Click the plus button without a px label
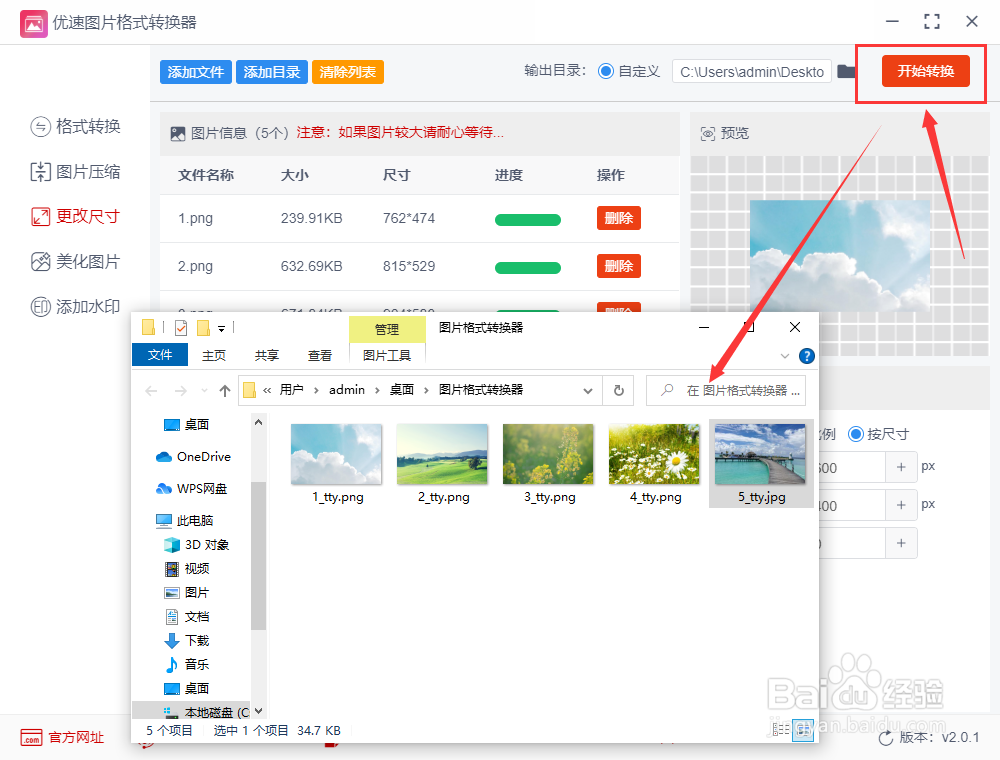Screen dimensions: 1000x760 click(x=901, y=543)
